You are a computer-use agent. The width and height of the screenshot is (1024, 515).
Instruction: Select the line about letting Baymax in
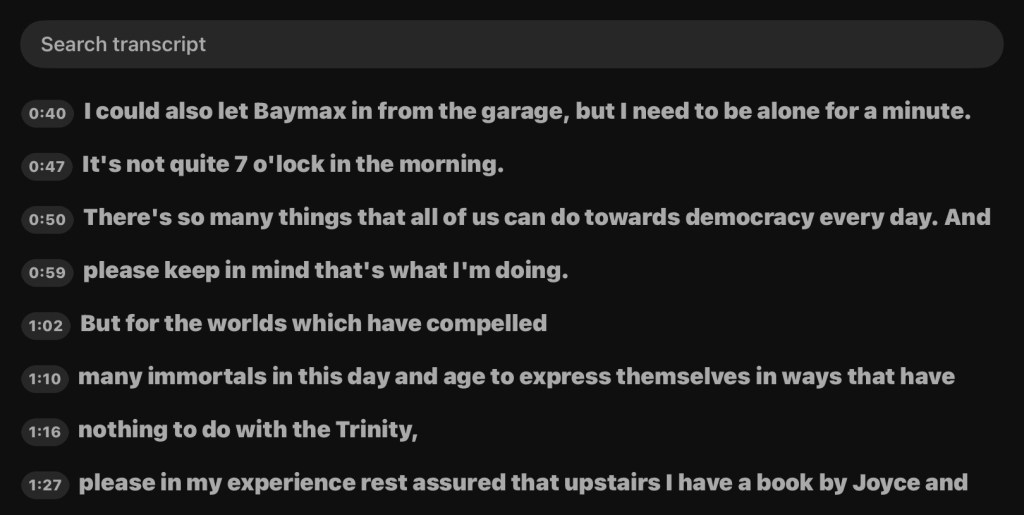(x=527, y=112)
